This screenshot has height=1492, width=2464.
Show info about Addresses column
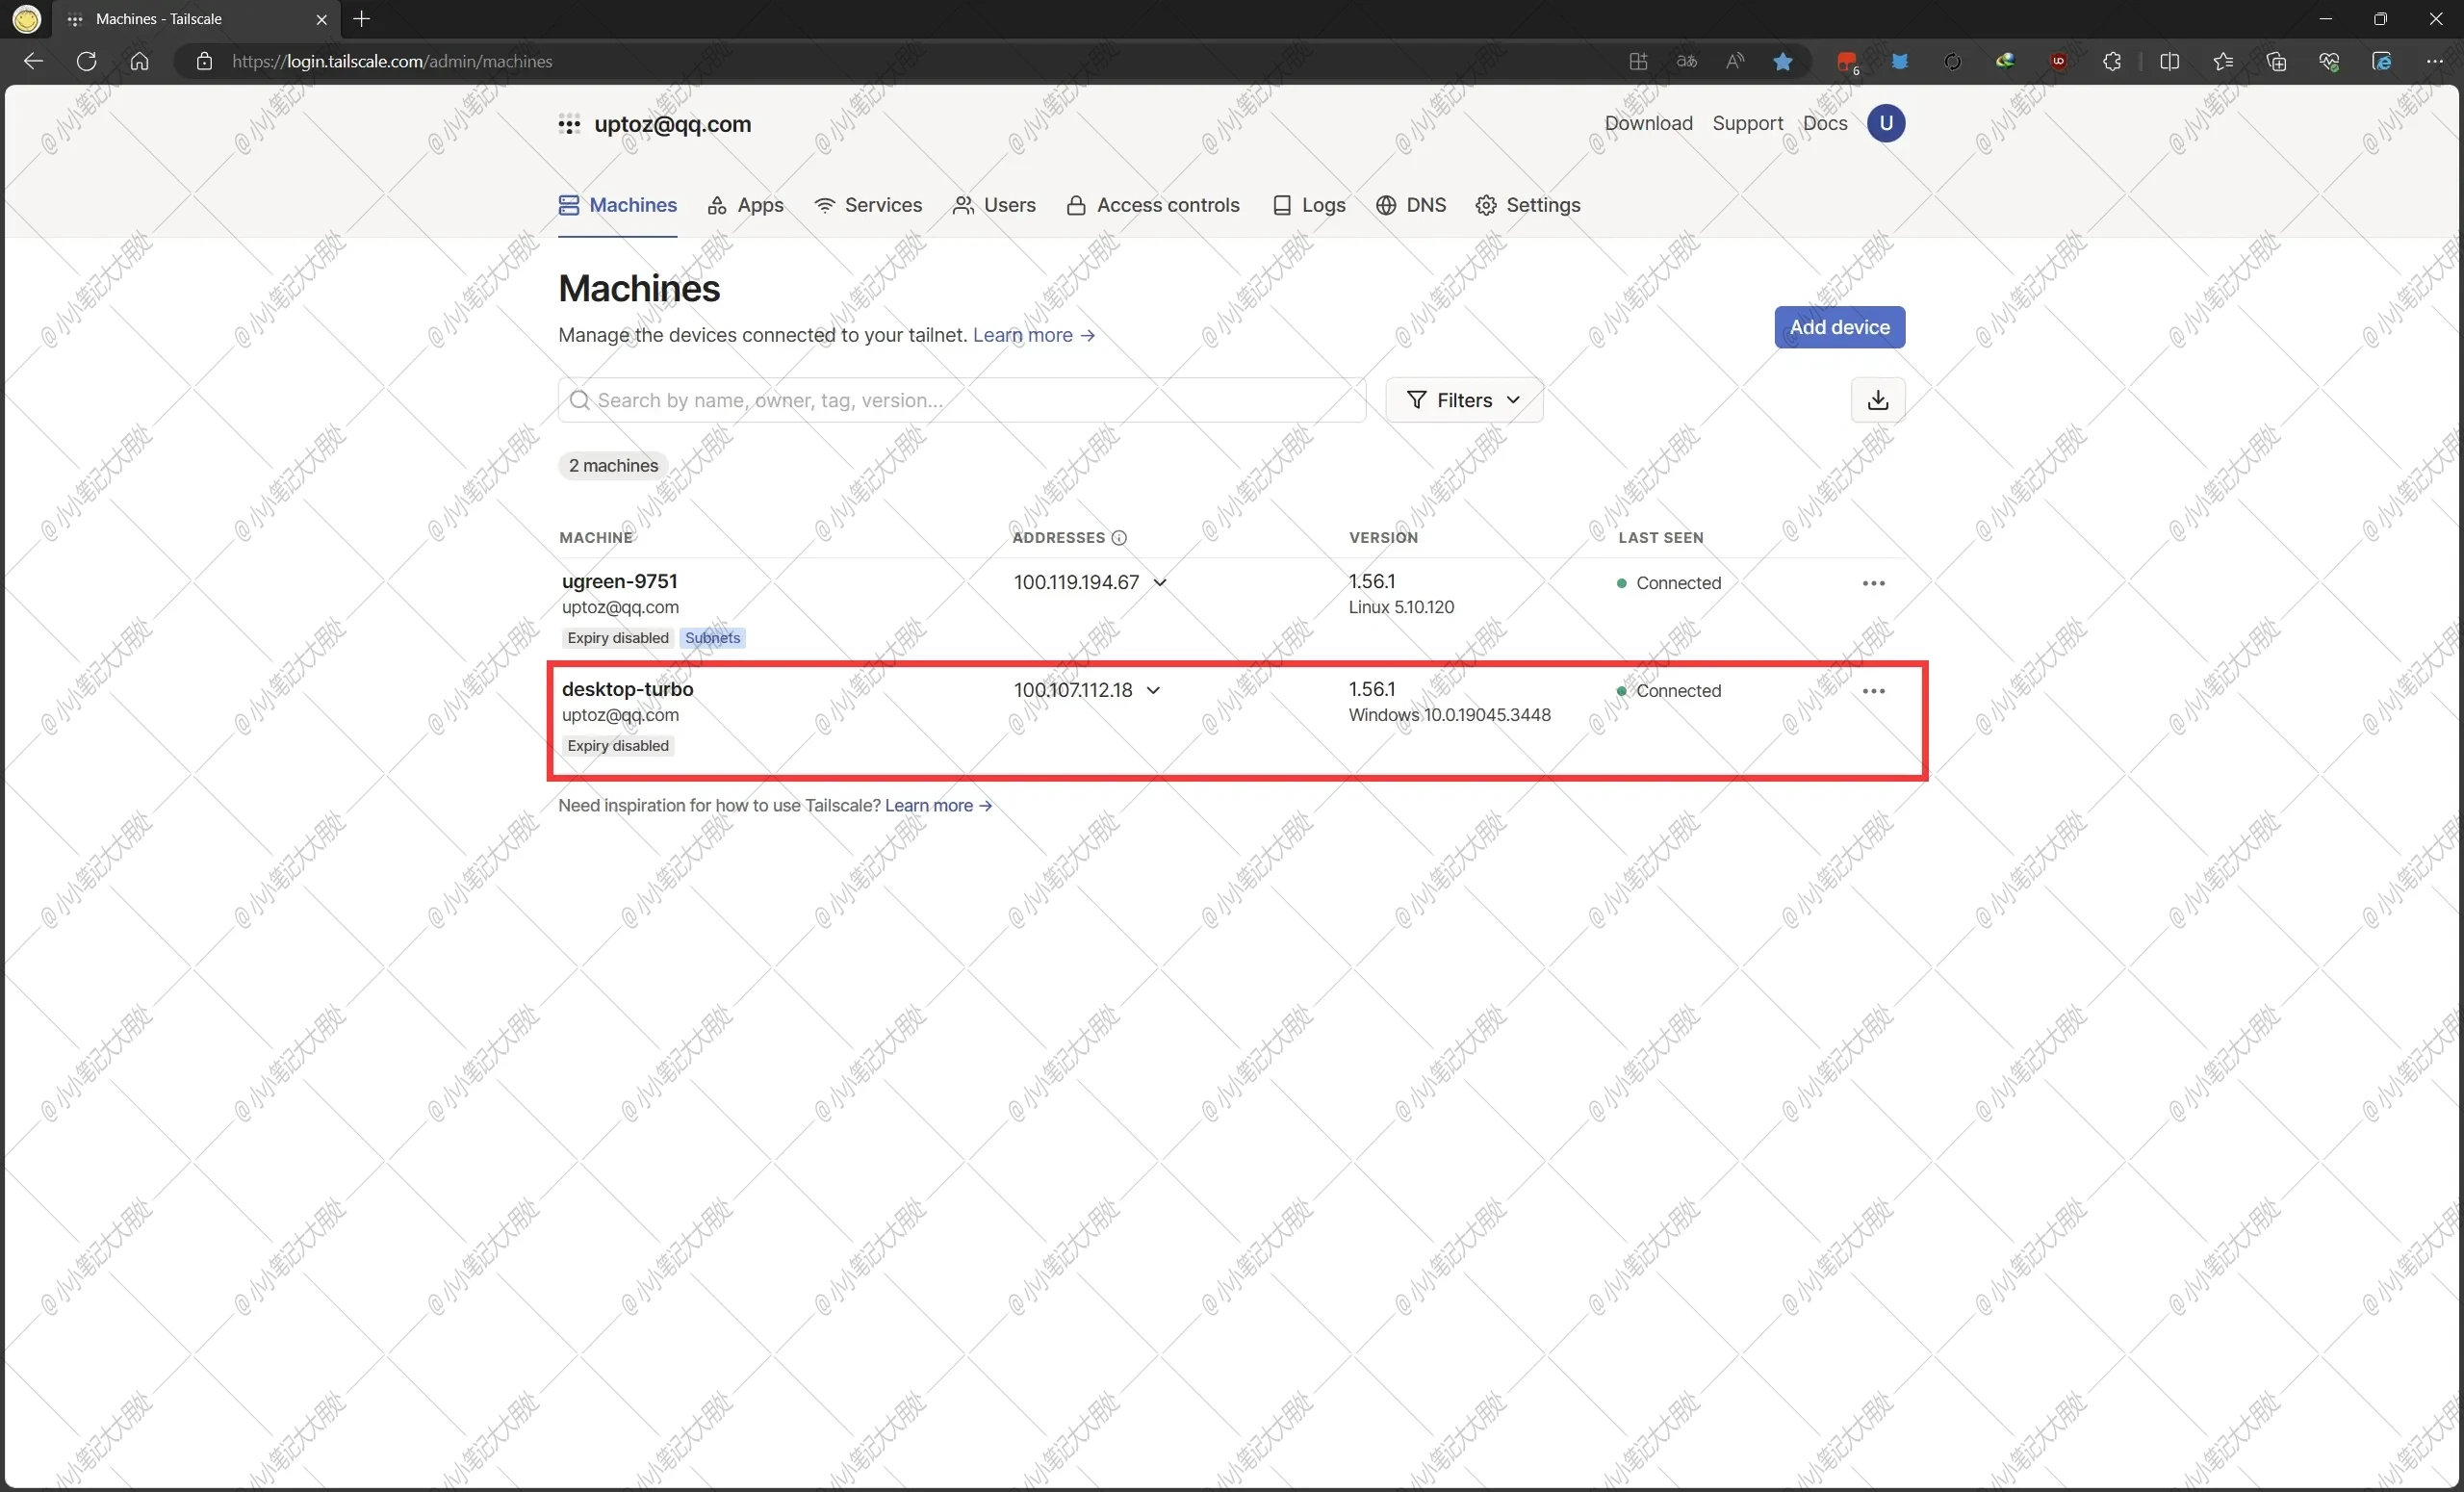click(x=1119, y=538)
